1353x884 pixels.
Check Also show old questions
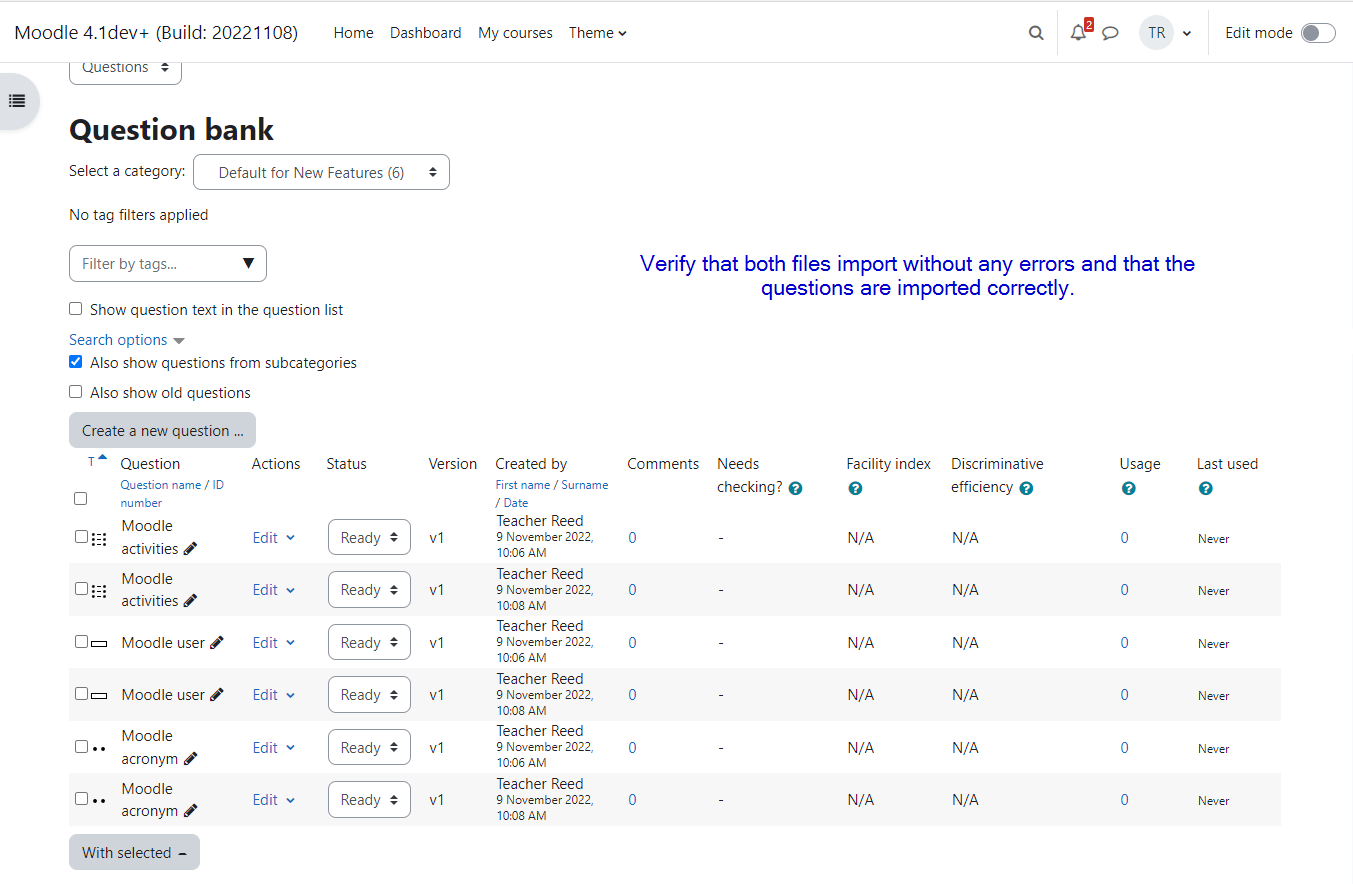(x=75, y=392)
